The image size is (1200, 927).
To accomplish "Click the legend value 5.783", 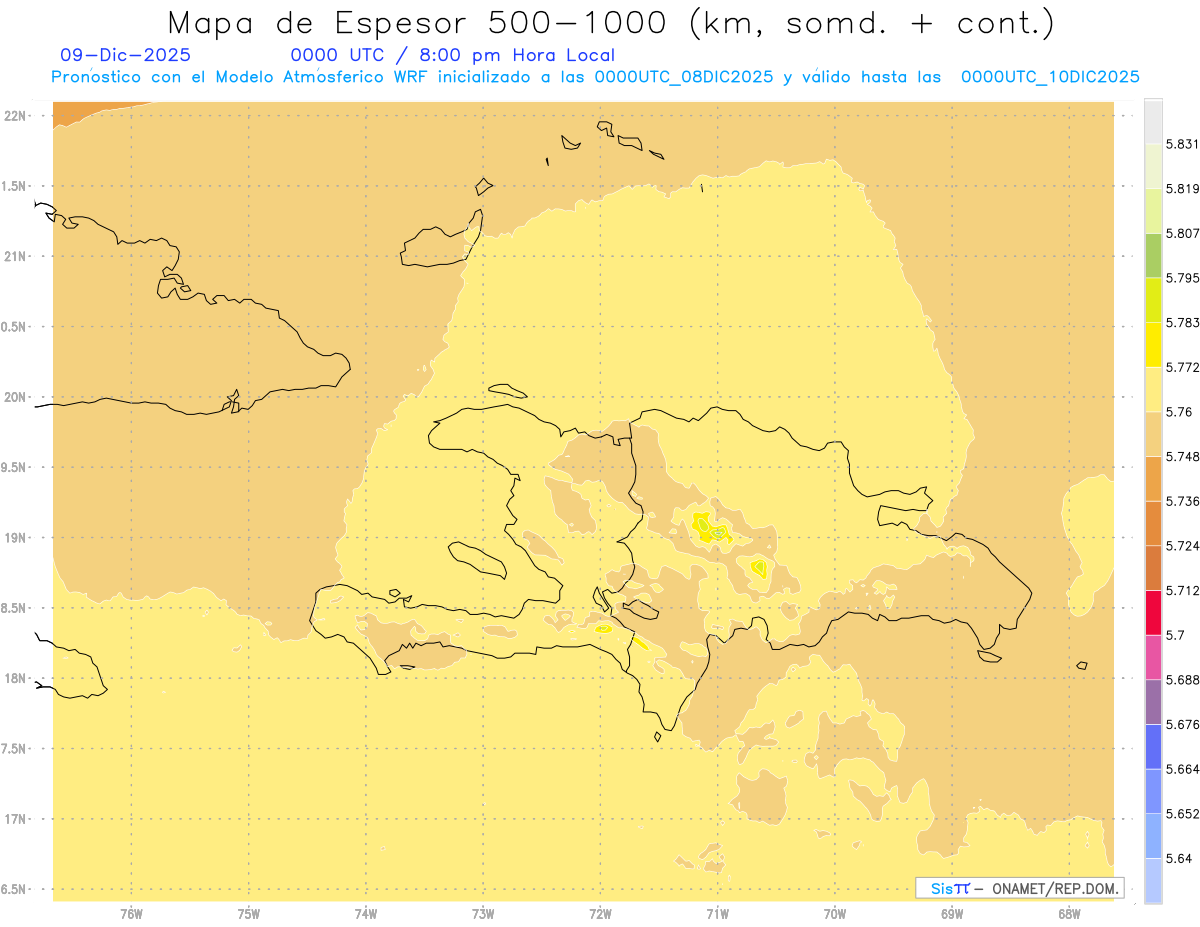I will coord(1182,322).
